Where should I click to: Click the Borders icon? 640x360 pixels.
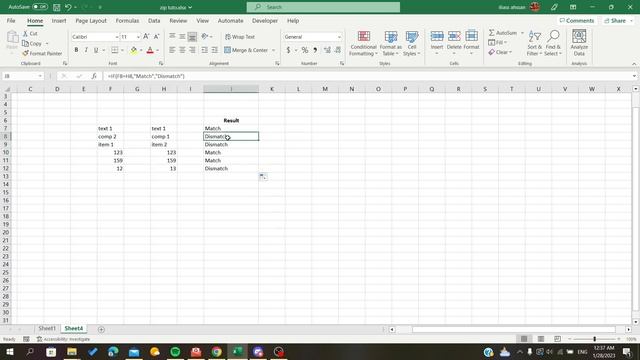[115, 50]
